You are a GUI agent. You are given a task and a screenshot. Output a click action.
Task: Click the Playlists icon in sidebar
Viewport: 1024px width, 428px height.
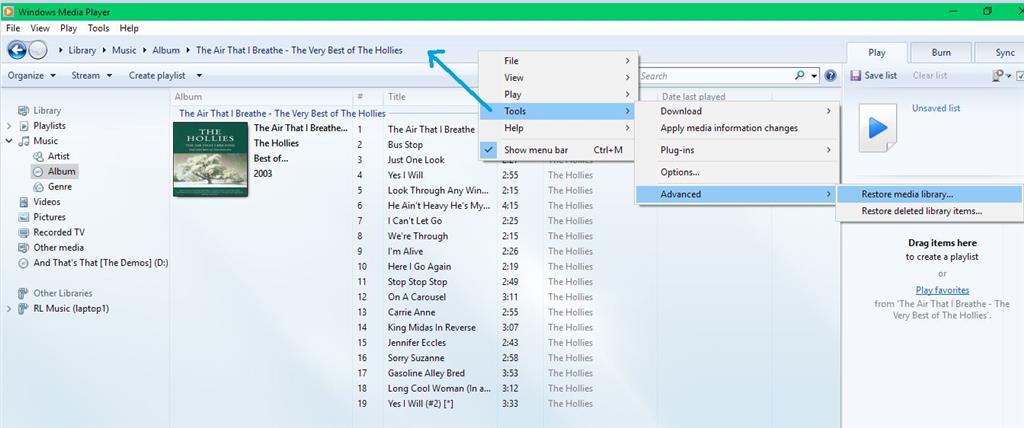pos(24,125)
